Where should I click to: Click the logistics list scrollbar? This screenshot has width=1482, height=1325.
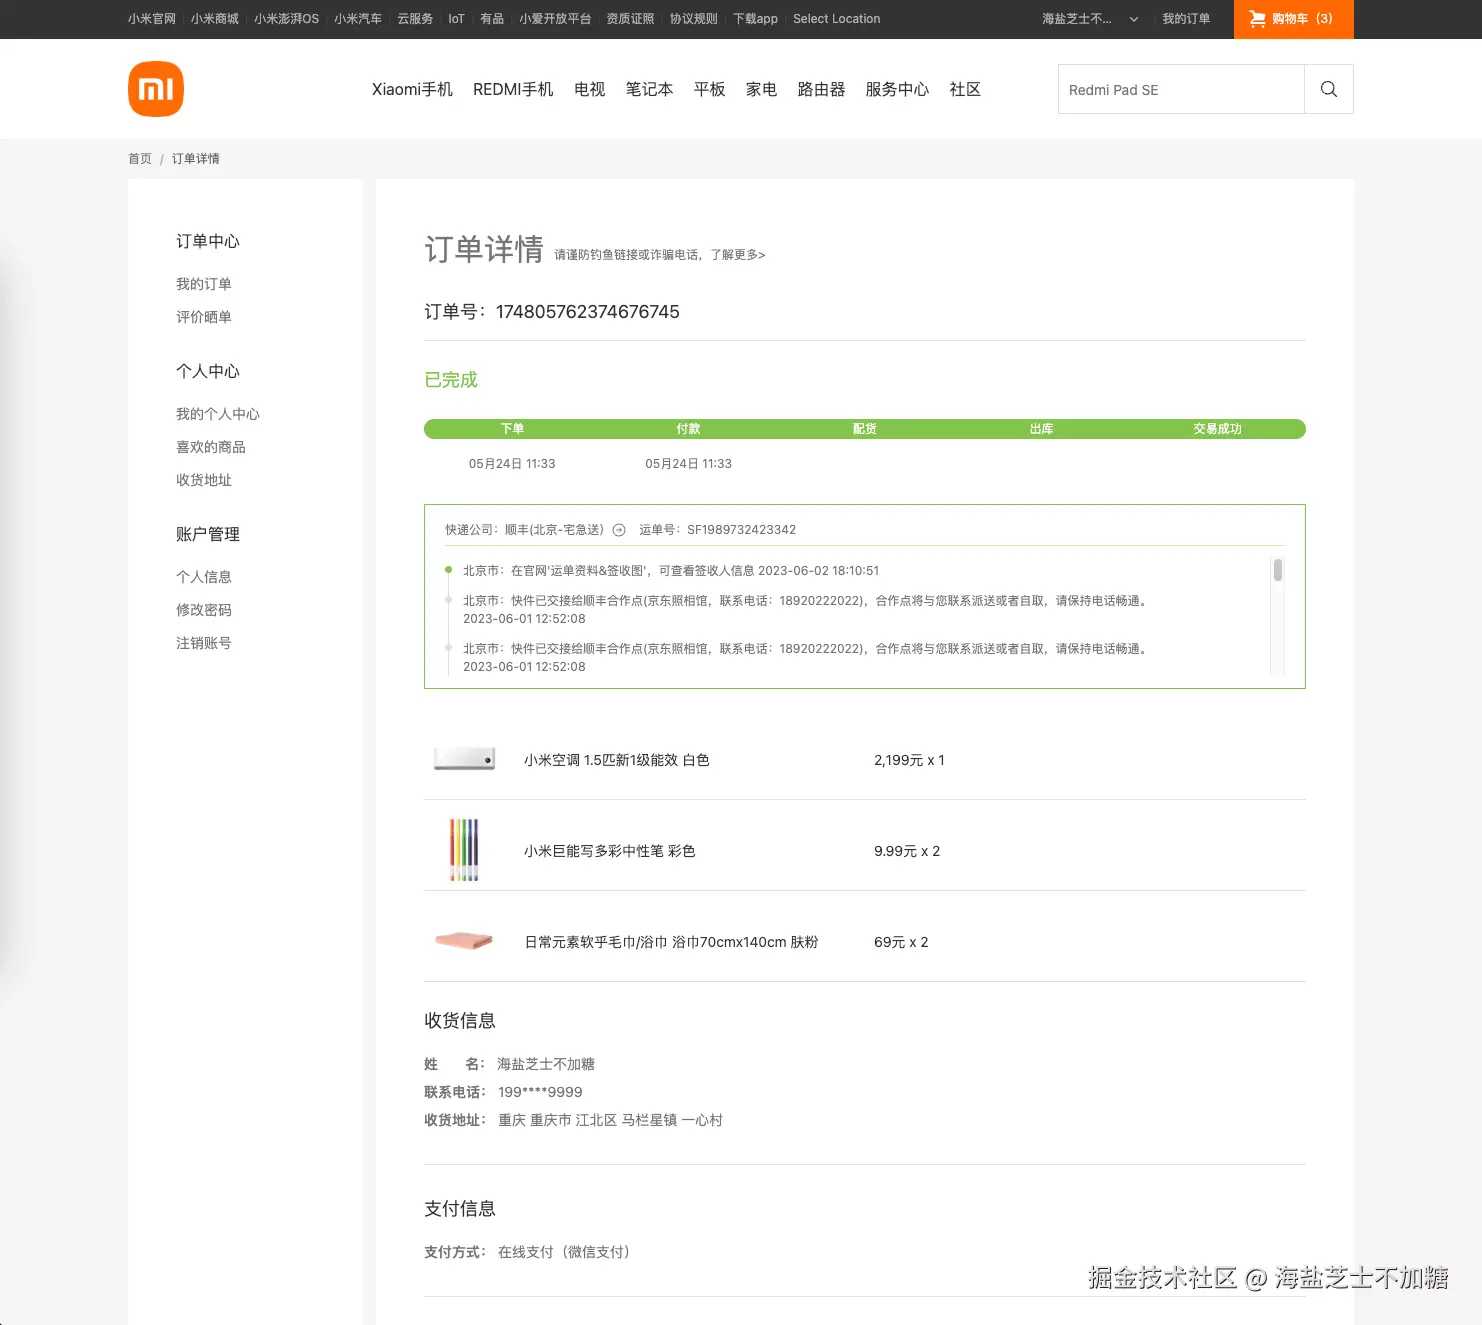[x=1278, y=570]
